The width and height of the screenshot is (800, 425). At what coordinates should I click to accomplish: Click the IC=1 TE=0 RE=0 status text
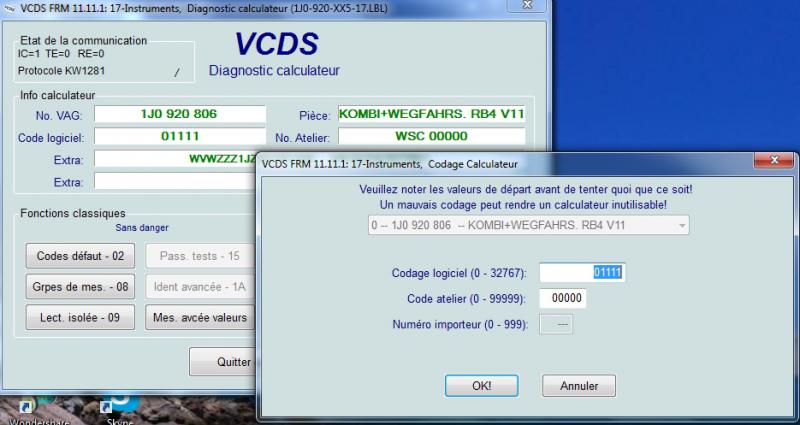pos(61,54)
